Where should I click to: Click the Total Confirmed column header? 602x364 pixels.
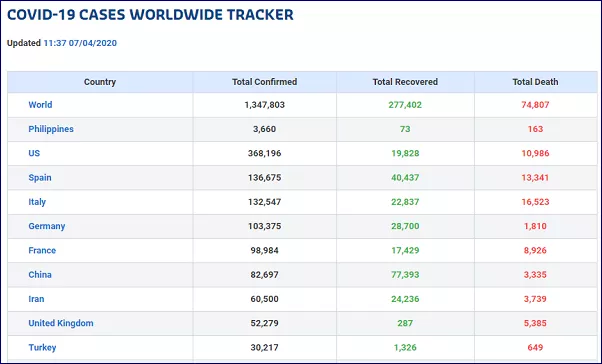pyautogui.click(x=265, y=82)
